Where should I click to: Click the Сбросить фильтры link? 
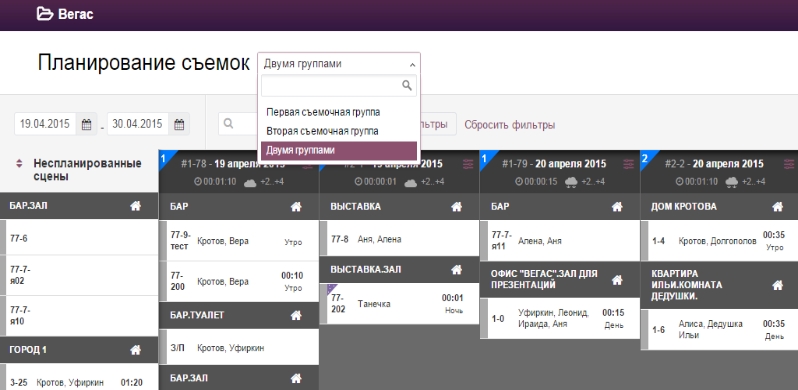[x=509, y=125]
